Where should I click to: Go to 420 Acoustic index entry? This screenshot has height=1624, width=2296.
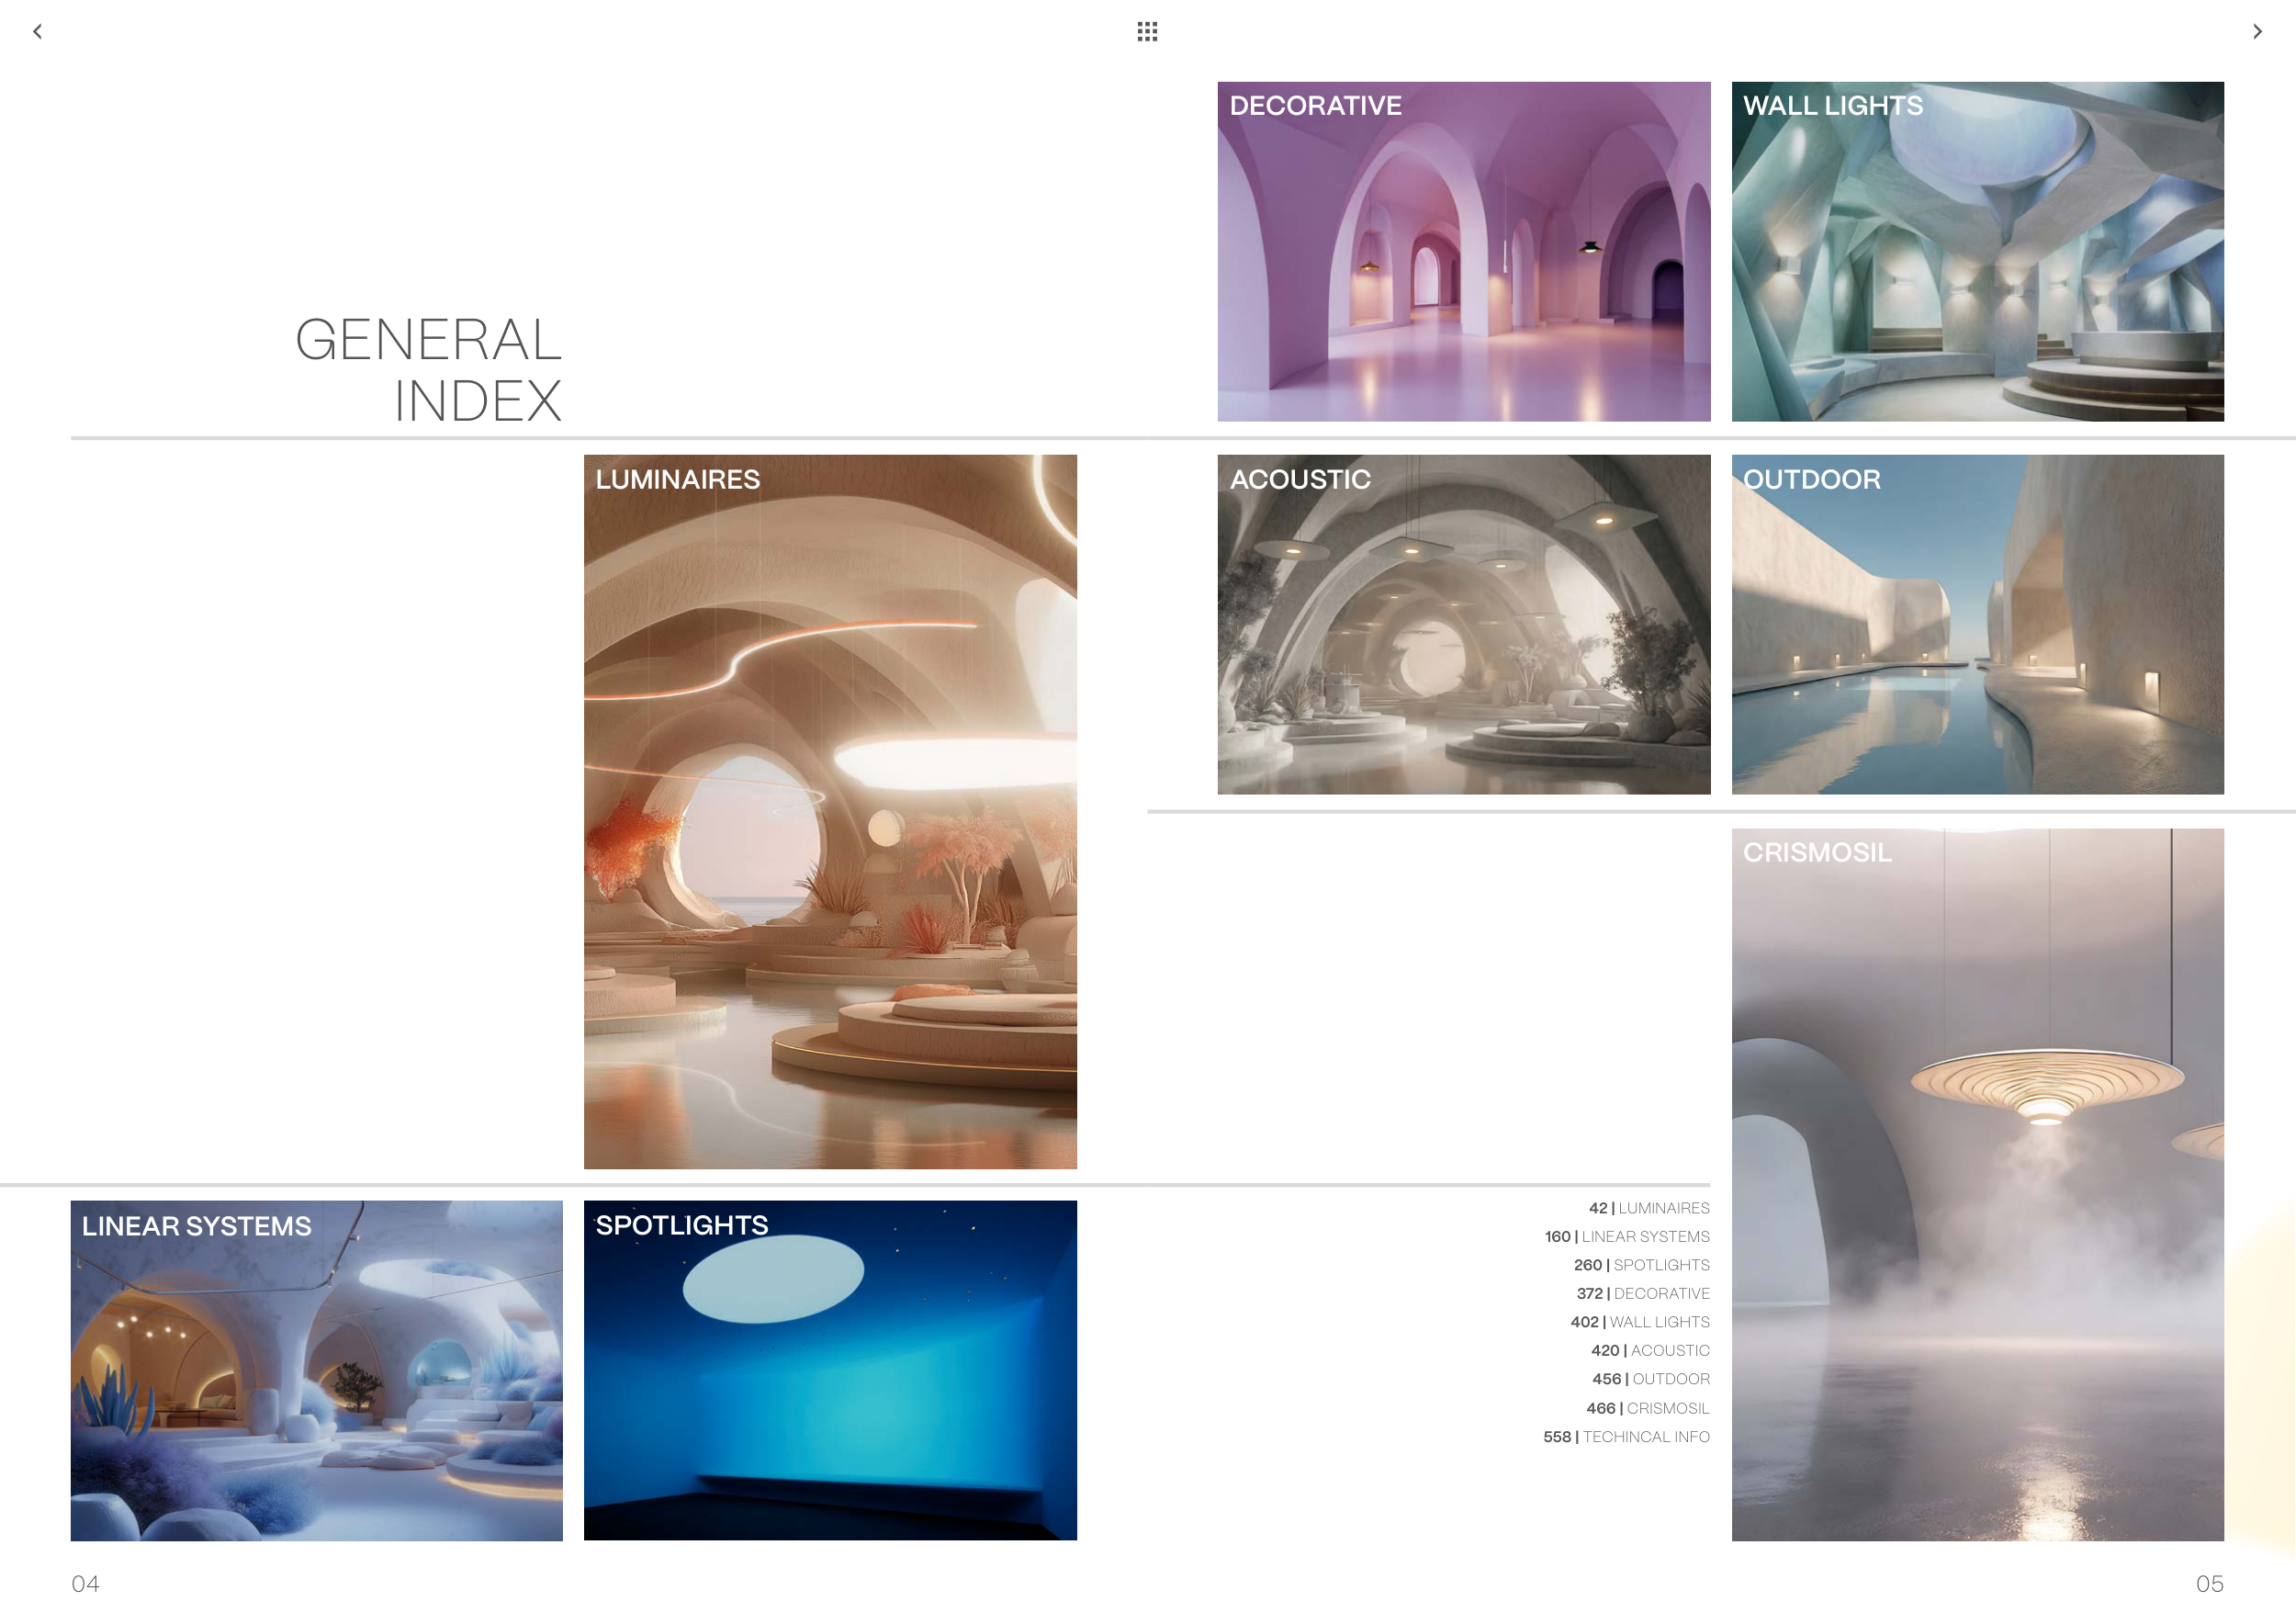pos(1650,1351)
